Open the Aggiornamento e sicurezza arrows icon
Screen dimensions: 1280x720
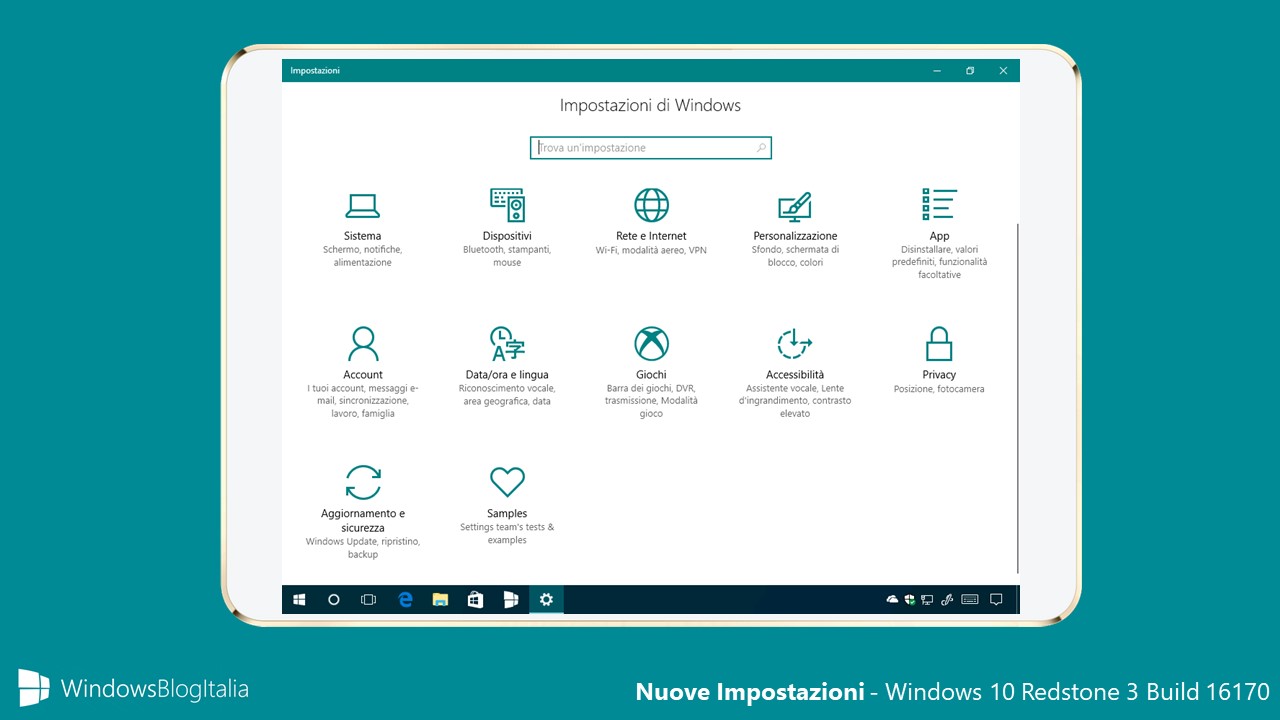[363, 482]
